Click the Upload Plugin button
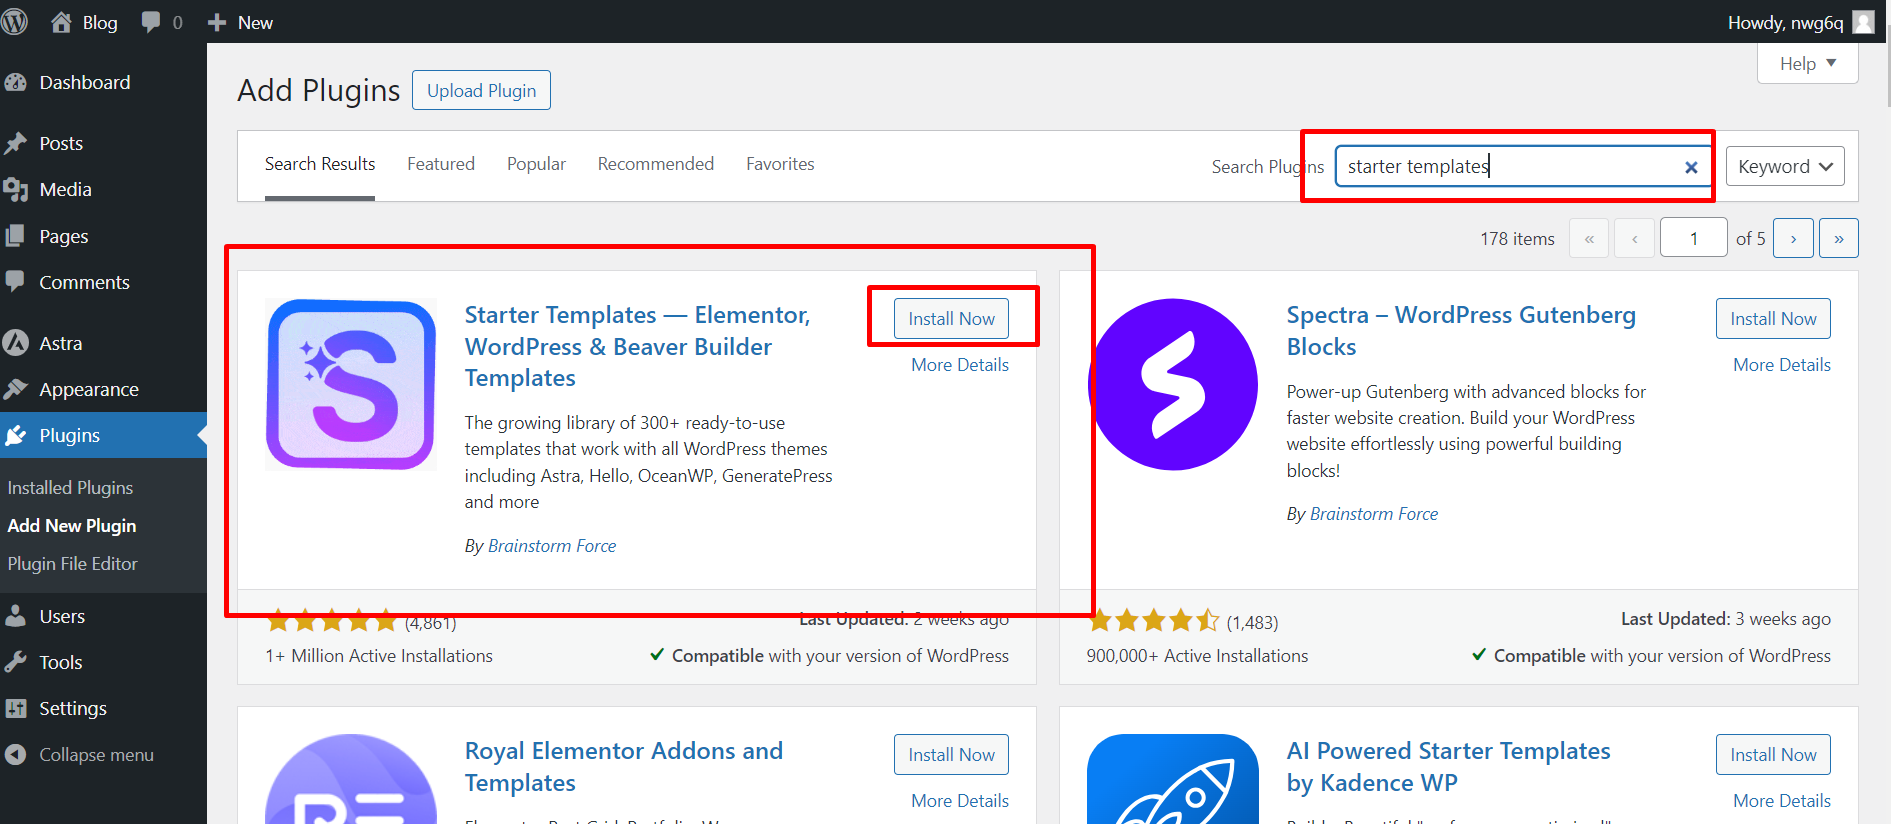Viewport: 1891px width, 824px height. [x=482, y=90]
